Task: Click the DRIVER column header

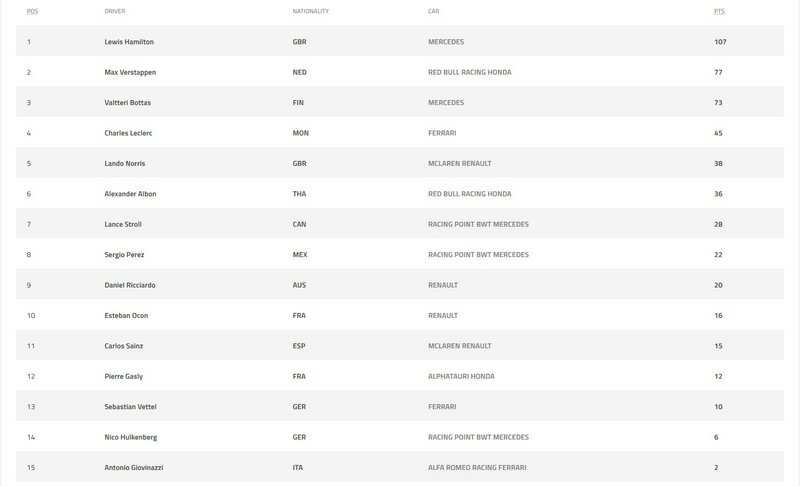Action: (x=115, y=11)
